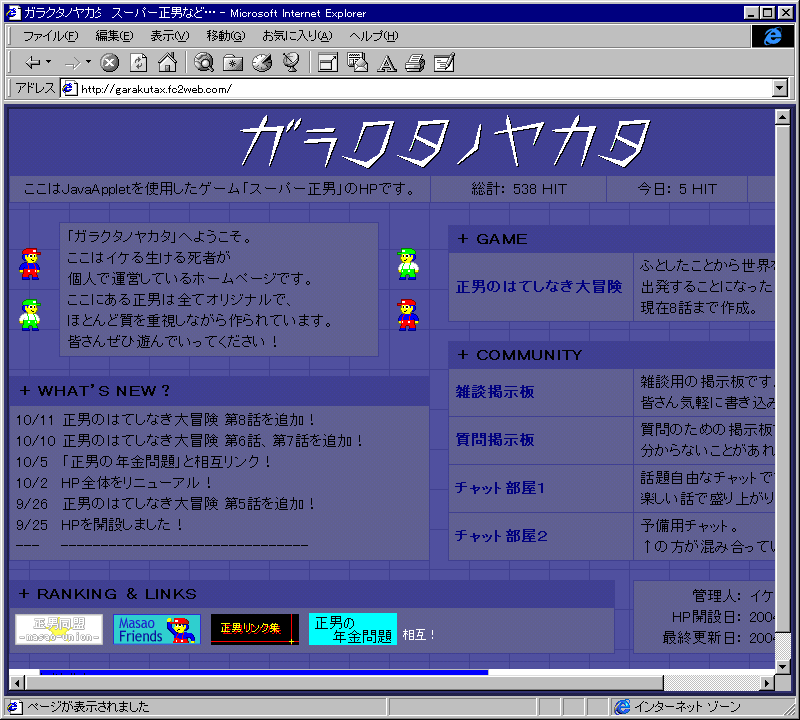Screen dimensions: 800x720
Task: Expand the address bar dropdown list
Action: [x=780, y=88]
